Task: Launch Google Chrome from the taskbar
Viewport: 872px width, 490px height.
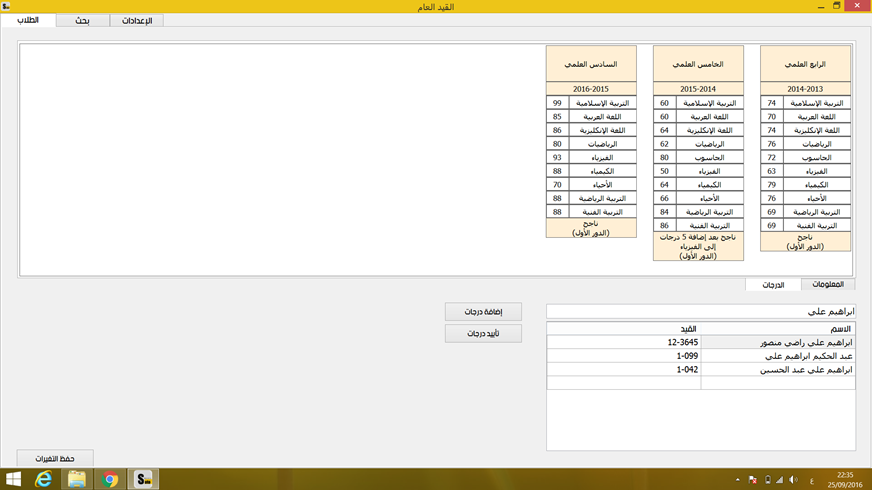Action: point(110,479)
